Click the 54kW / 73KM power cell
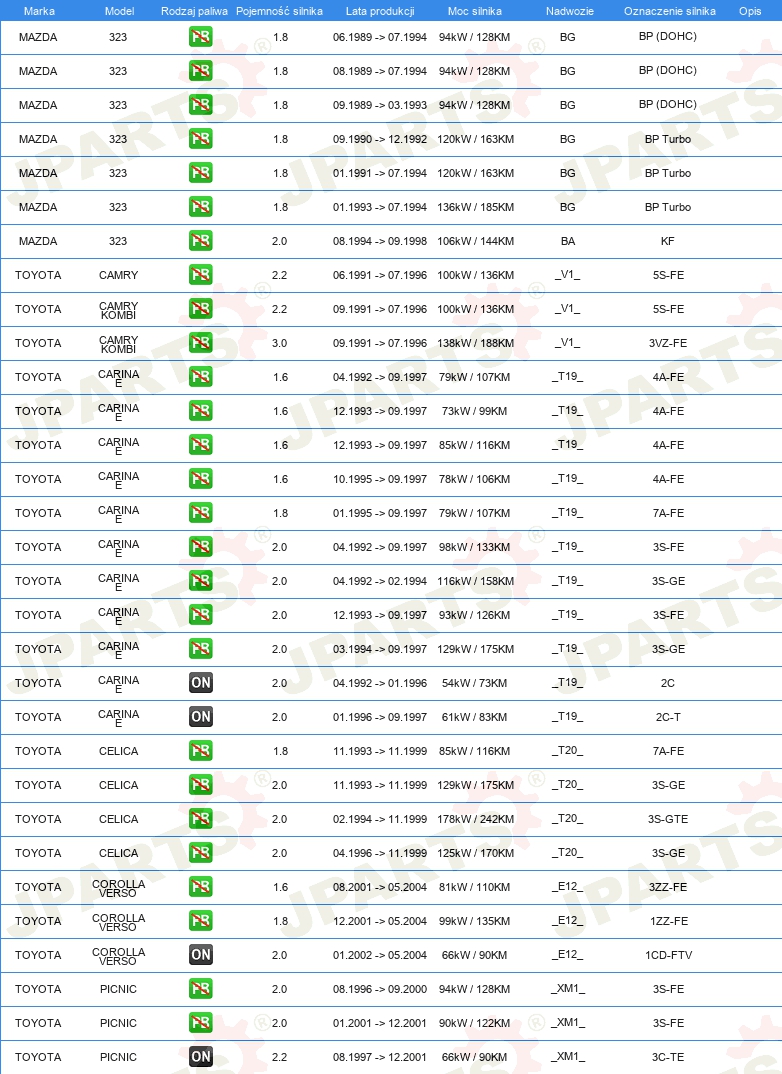Image resolution: width=782 pixels, height=1074 pixels. click(x=475, y=683)
